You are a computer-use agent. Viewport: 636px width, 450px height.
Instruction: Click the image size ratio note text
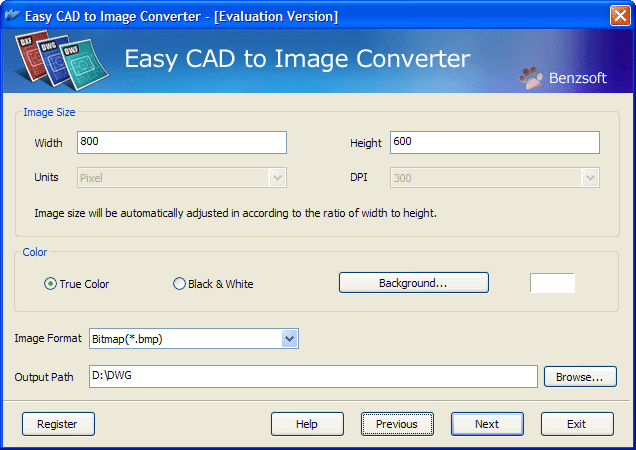235,213
